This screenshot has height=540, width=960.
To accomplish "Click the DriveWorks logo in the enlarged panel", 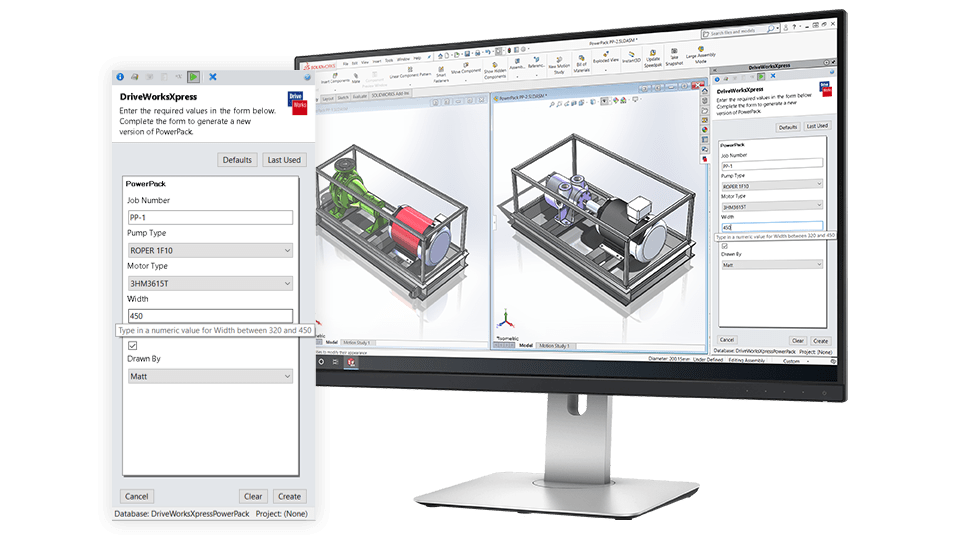I will pyautogui.click(x=298, y=103).
